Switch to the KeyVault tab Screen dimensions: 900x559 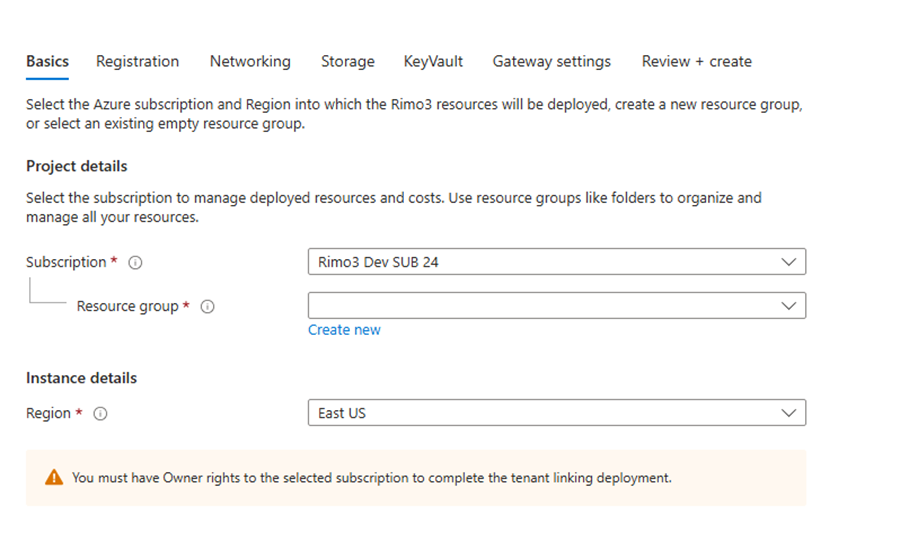433,62
